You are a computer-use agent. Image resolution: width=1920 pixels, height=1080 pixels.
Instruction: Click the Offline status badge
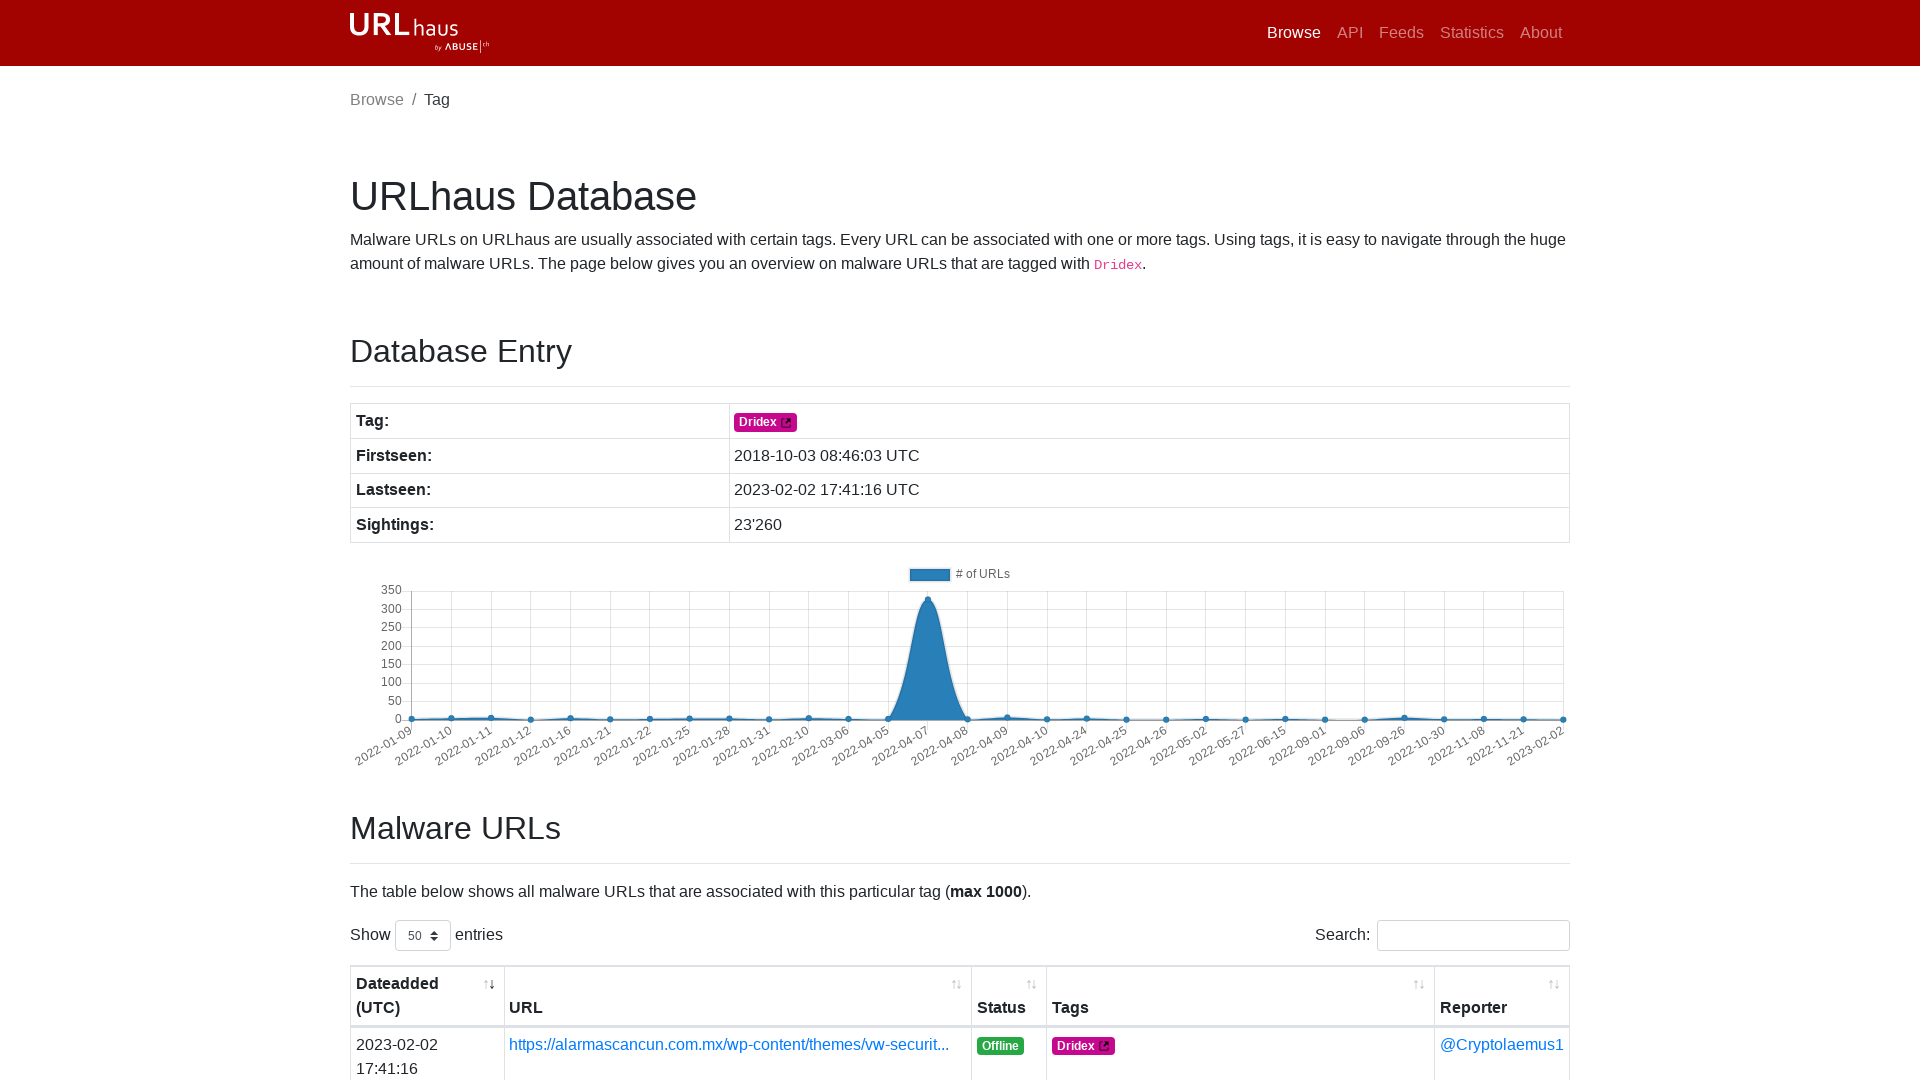1000,1046
